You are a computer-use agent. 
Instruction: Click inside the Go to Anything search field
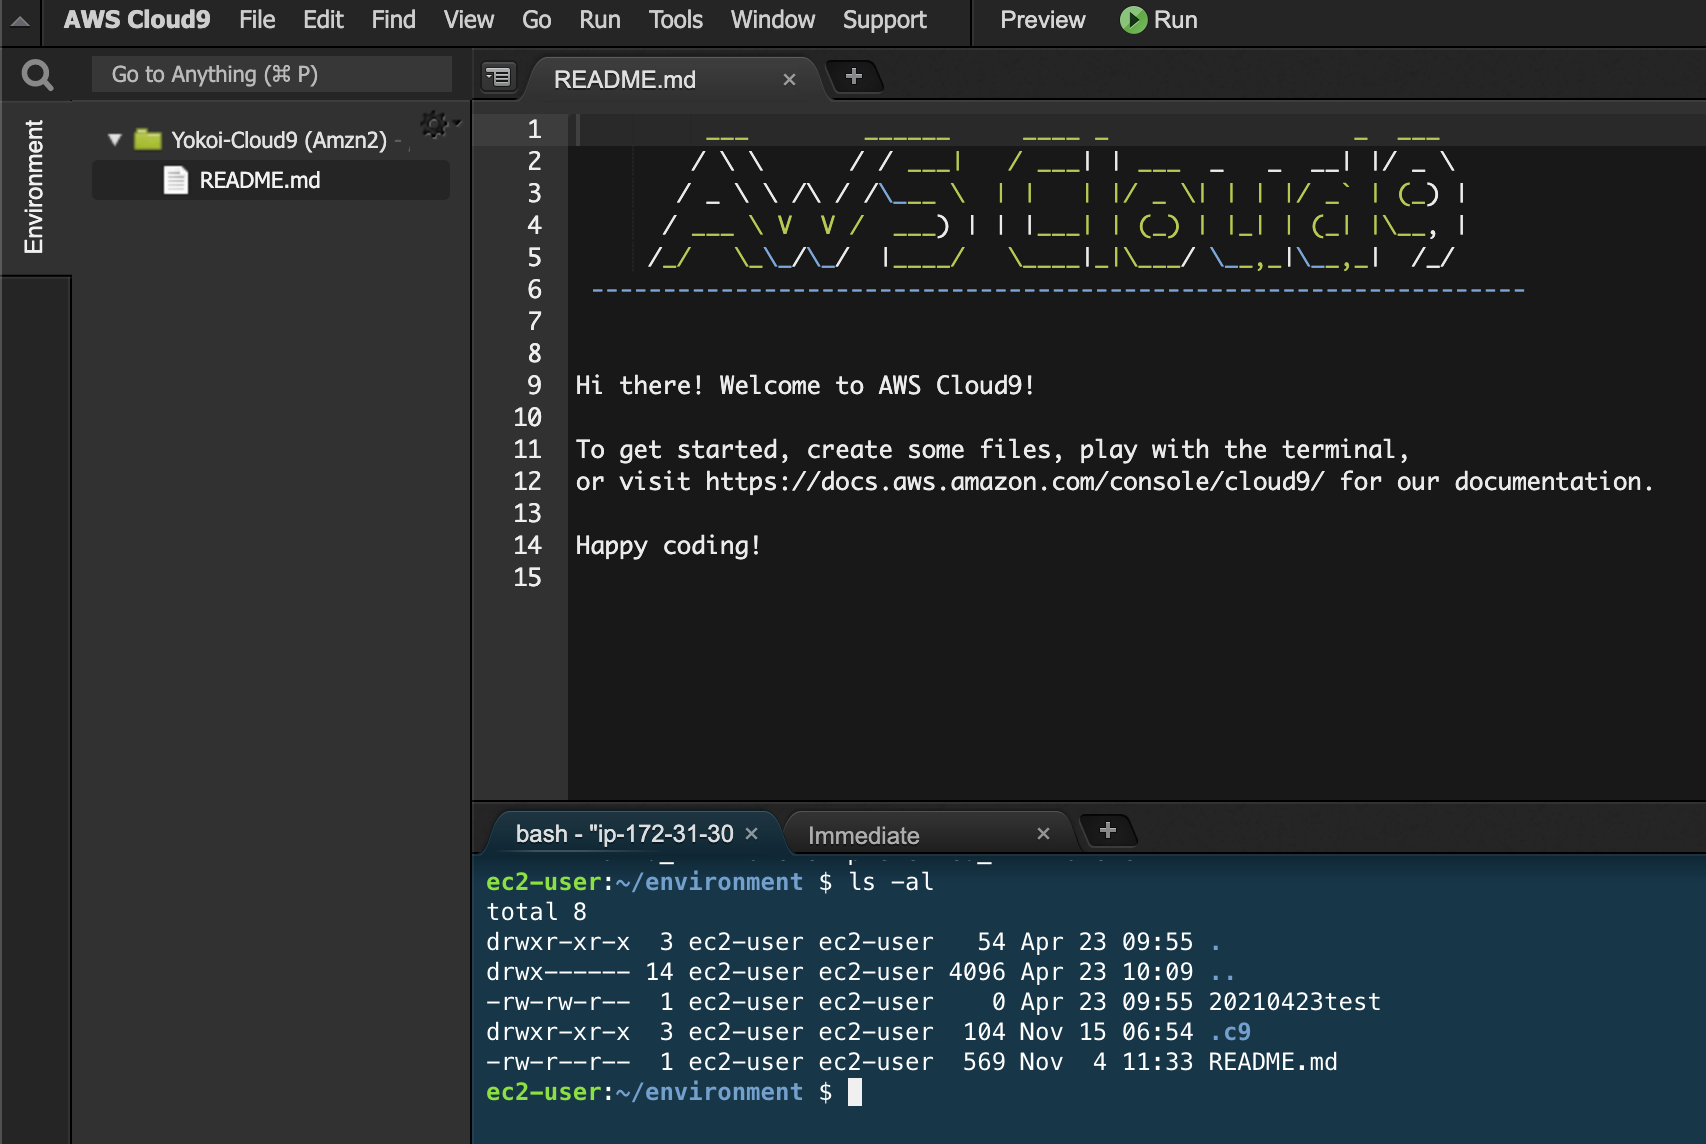(270, 73)
